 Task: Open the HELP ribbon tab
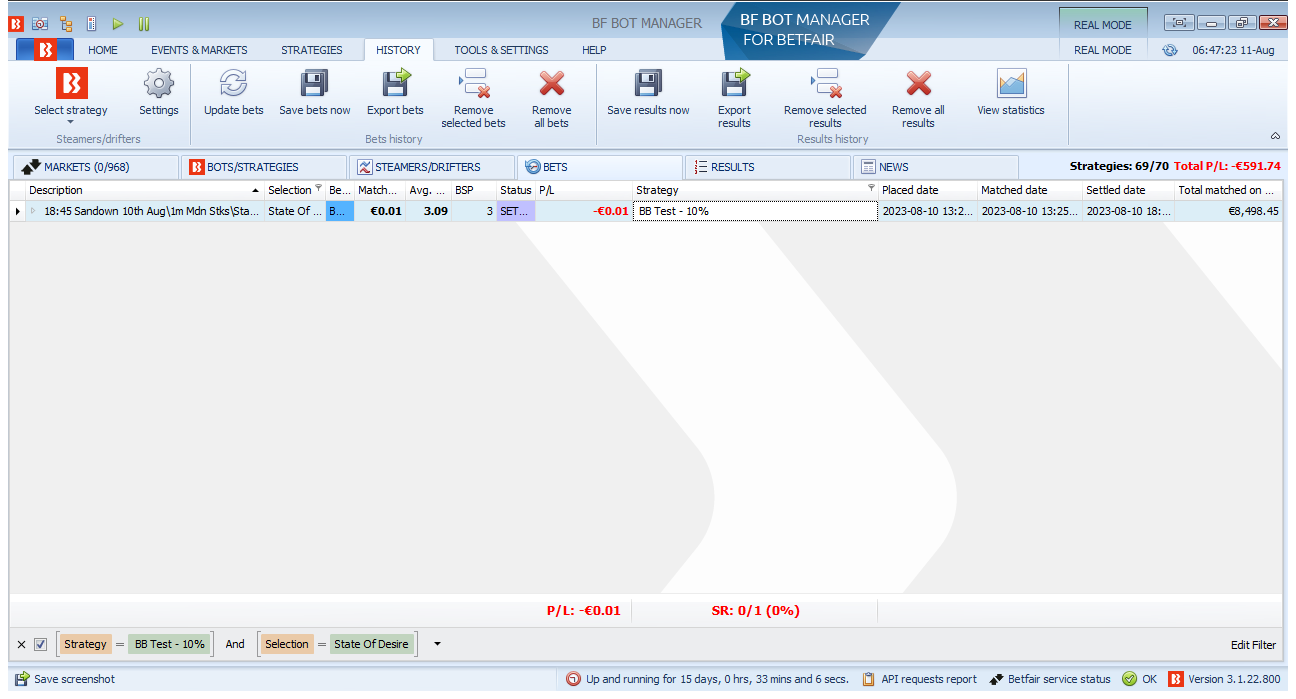[594, 50]
